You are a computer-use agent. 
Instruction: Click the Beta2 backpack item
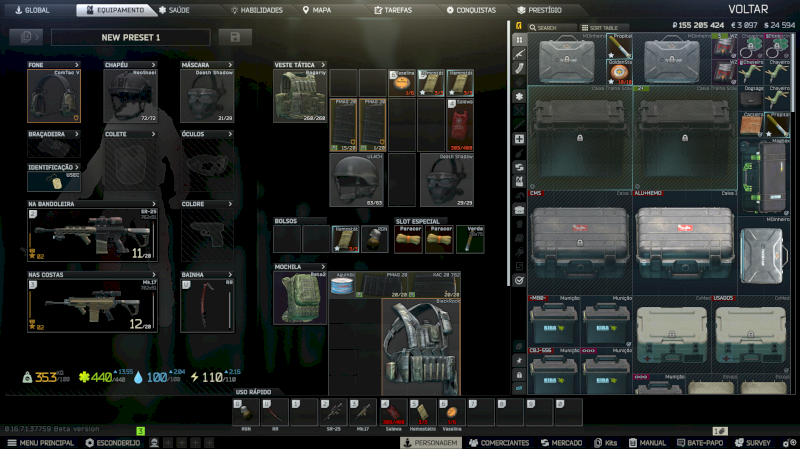tap(299, 298)
